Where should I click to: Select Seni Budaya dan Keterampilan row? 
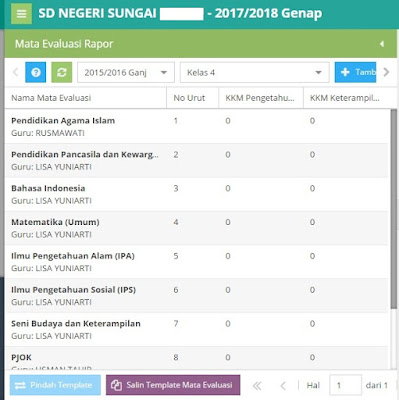(x=197, y=330)
